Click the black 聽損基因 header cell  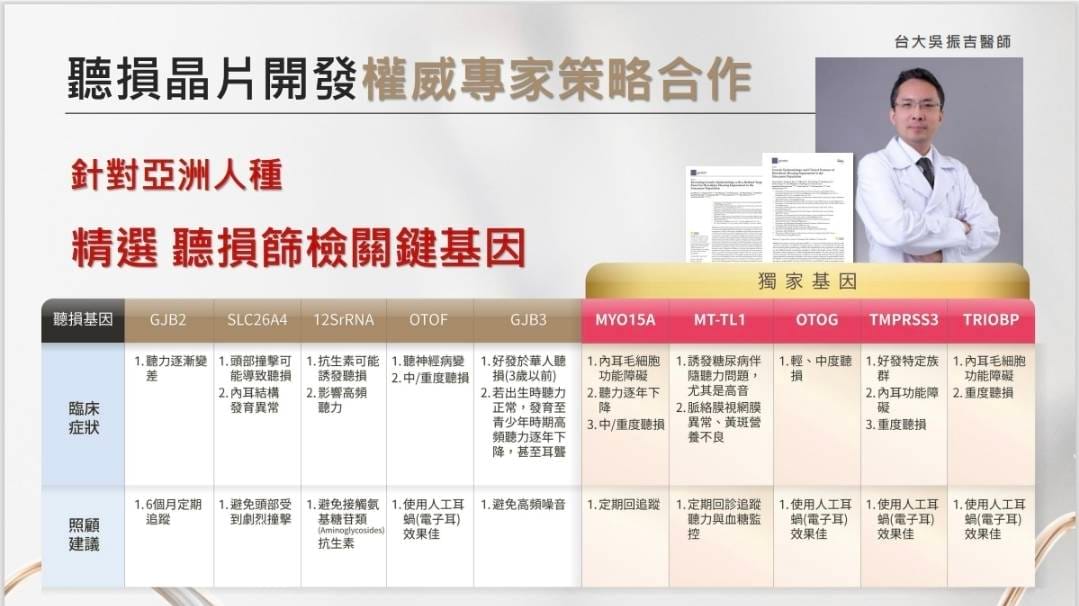[x=83, y=321]
